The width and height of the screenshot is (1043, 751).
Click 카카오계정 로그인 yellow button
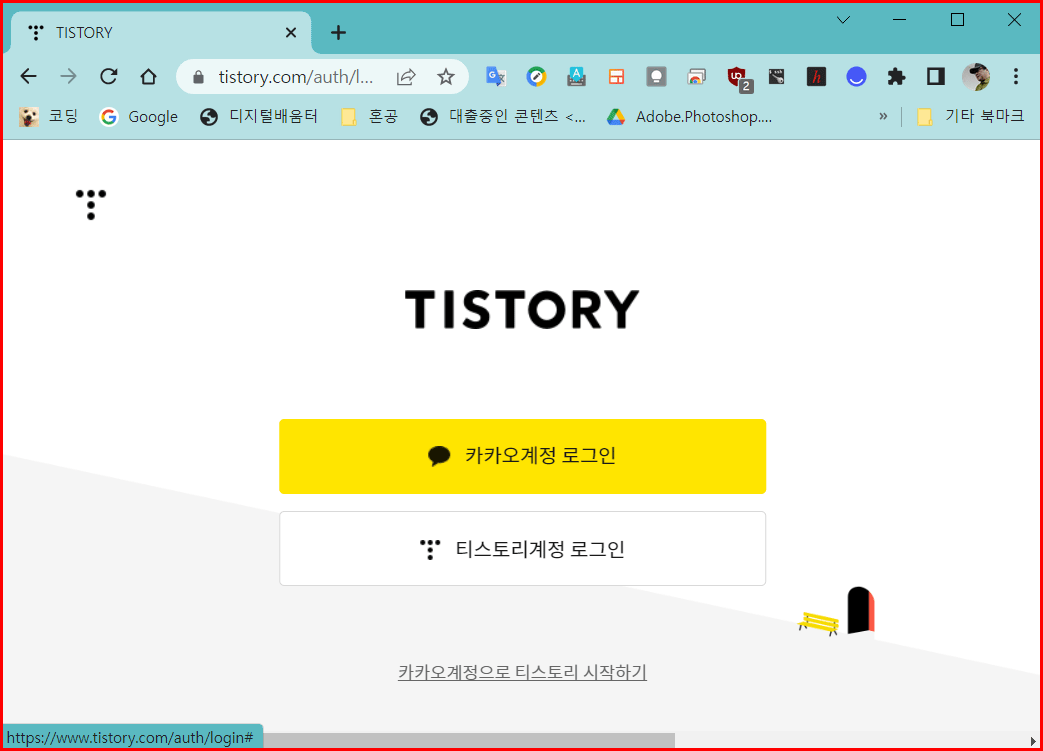click(522, 456)
